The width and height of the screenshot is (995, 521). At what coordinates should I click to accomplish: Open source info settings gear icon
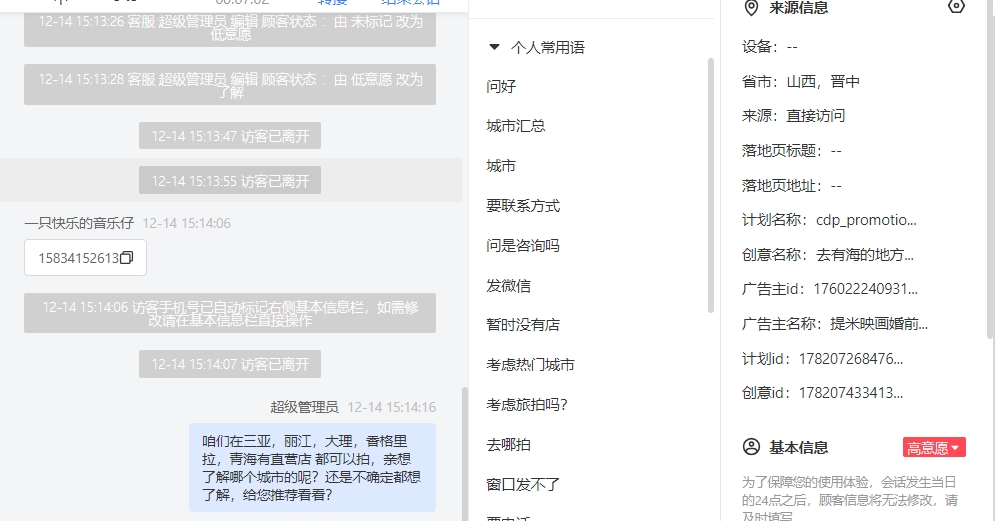[x=956, y=7]
